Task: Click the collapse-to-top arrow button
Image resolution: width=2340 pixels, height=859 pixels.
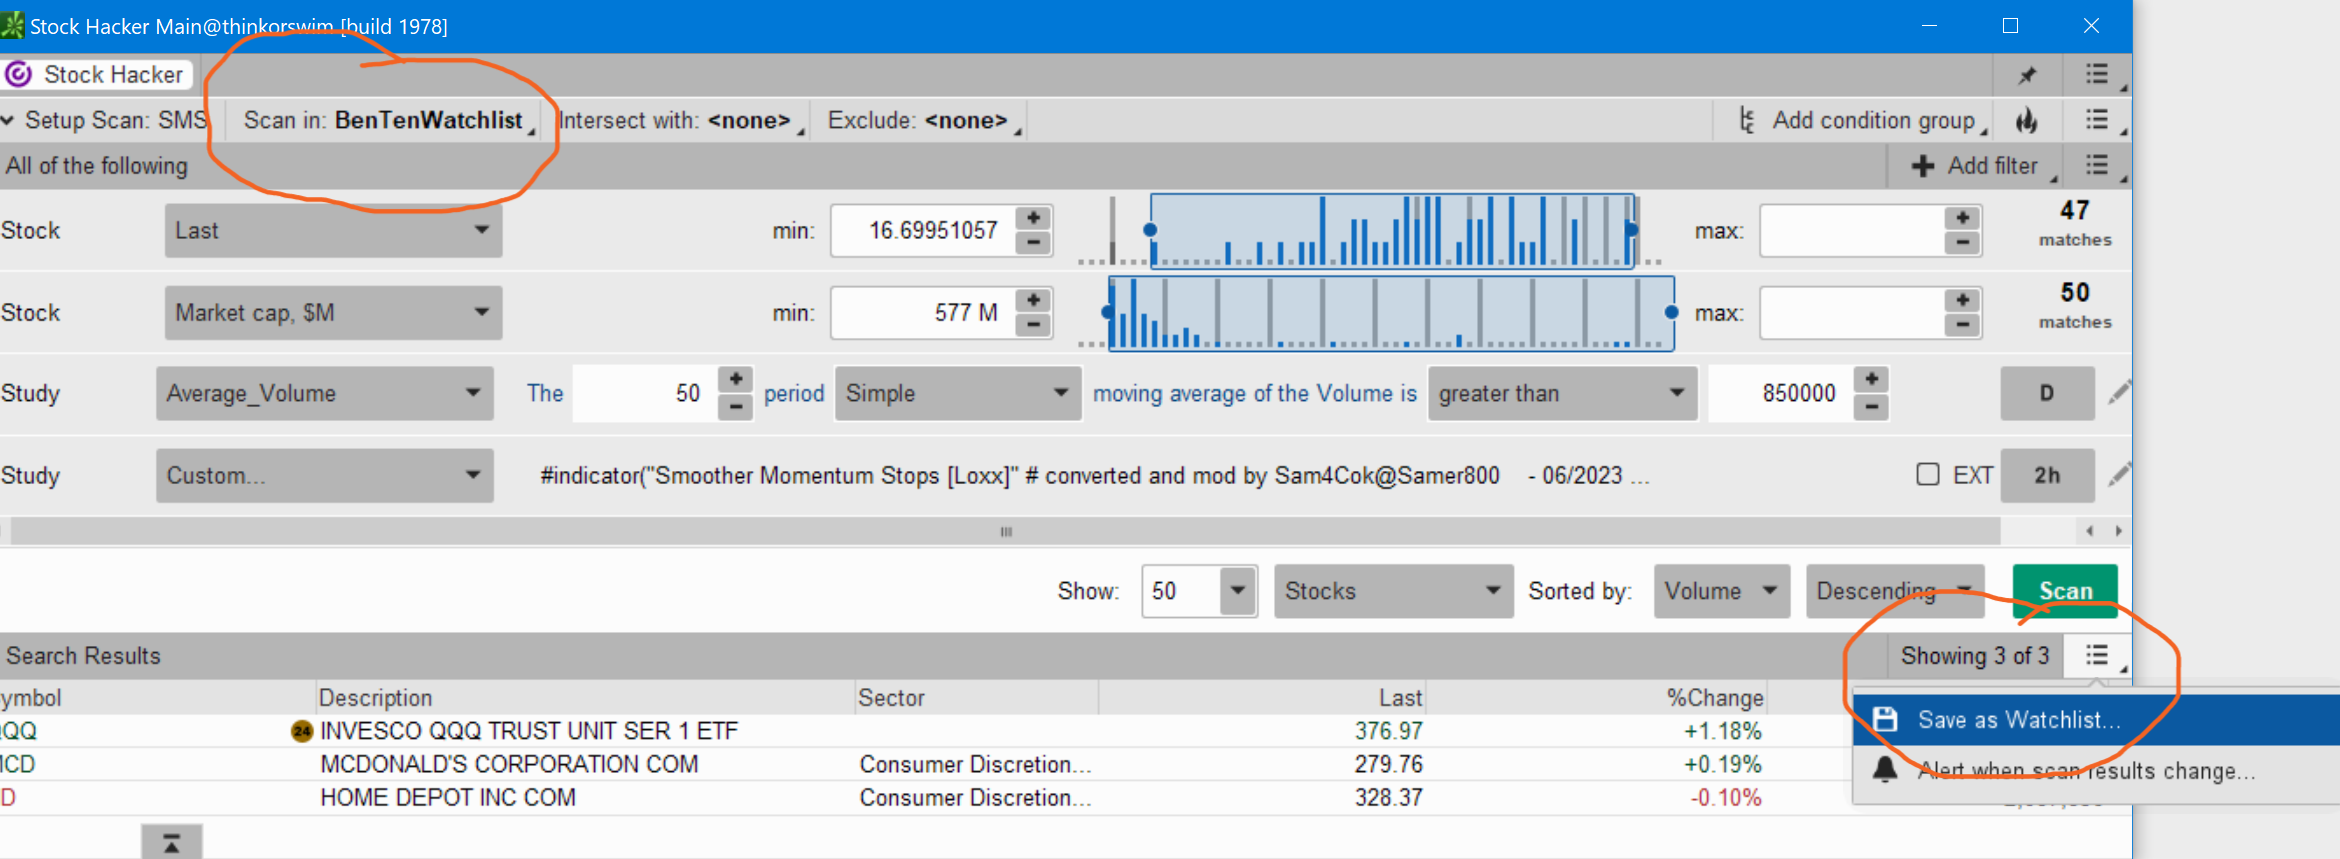Action: pos(171,843)
